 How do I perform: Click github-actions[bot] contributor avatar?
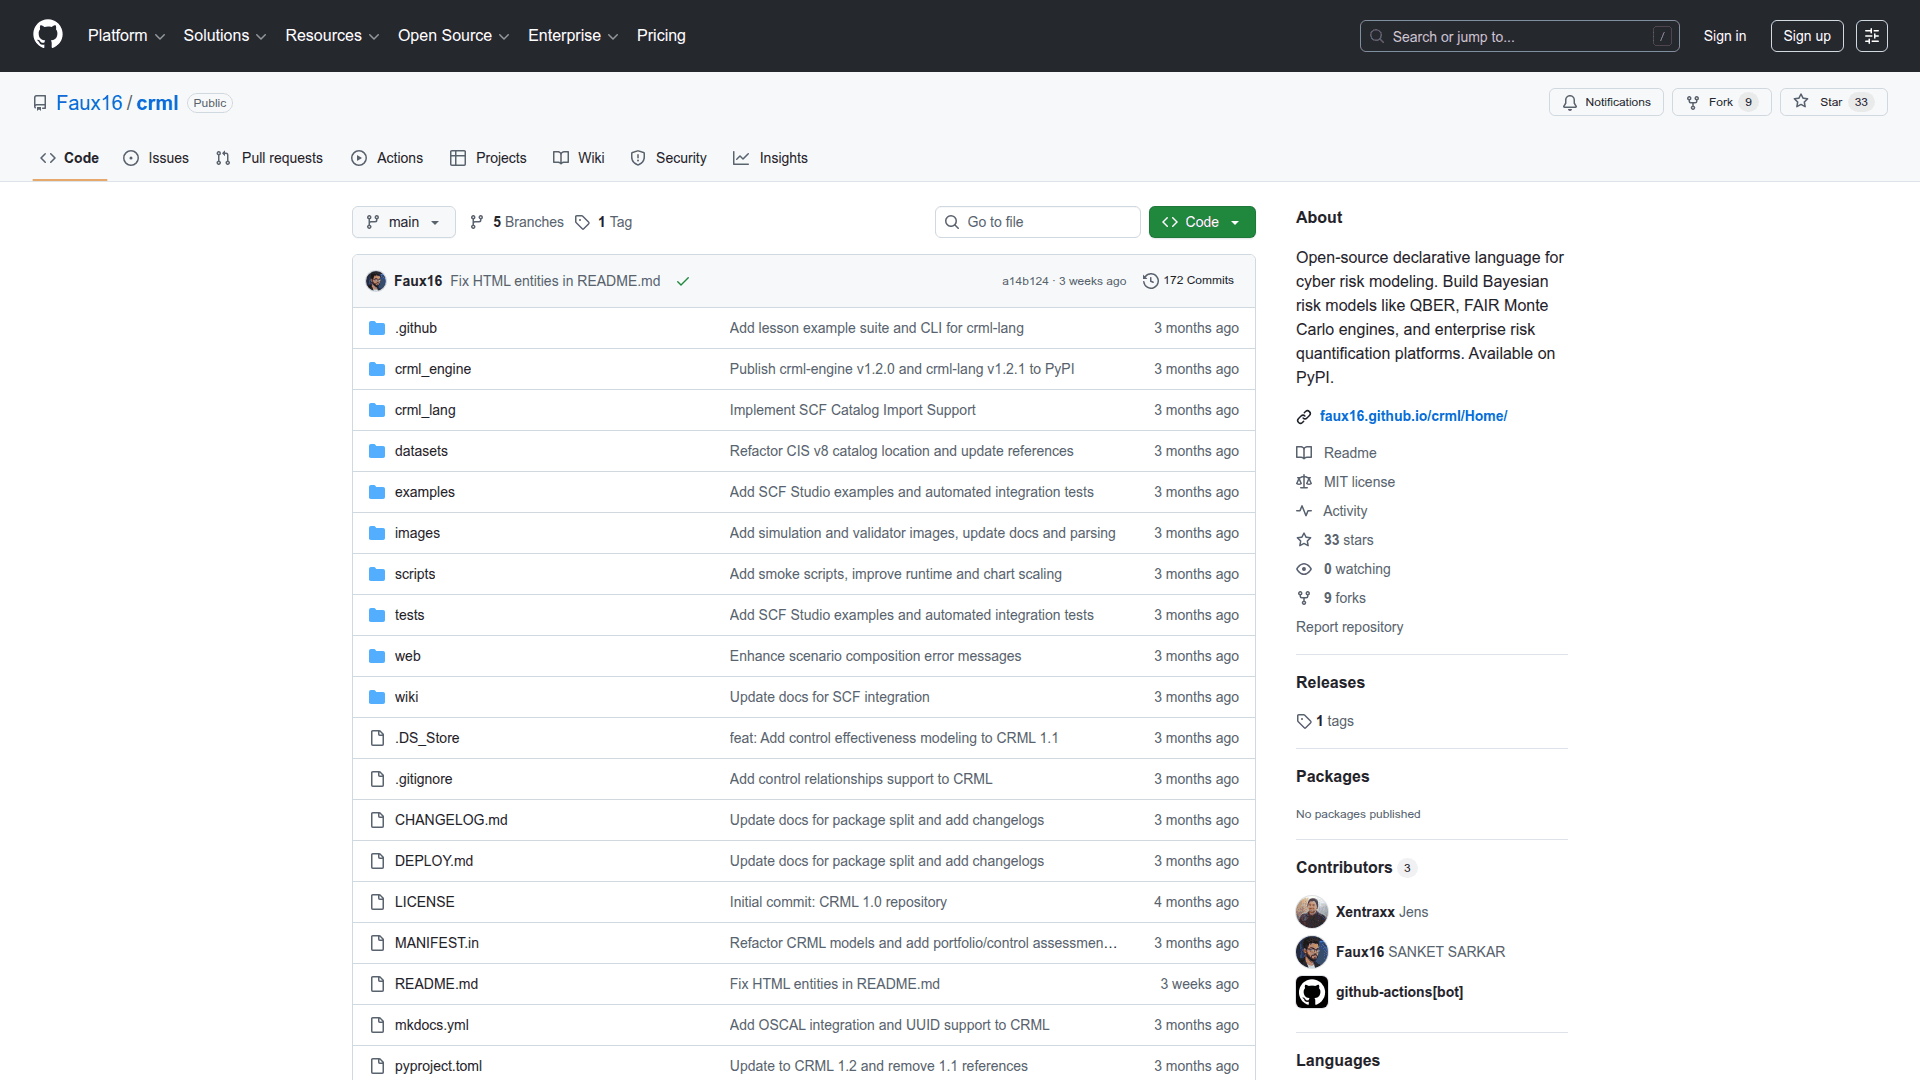pos(1311,992)
